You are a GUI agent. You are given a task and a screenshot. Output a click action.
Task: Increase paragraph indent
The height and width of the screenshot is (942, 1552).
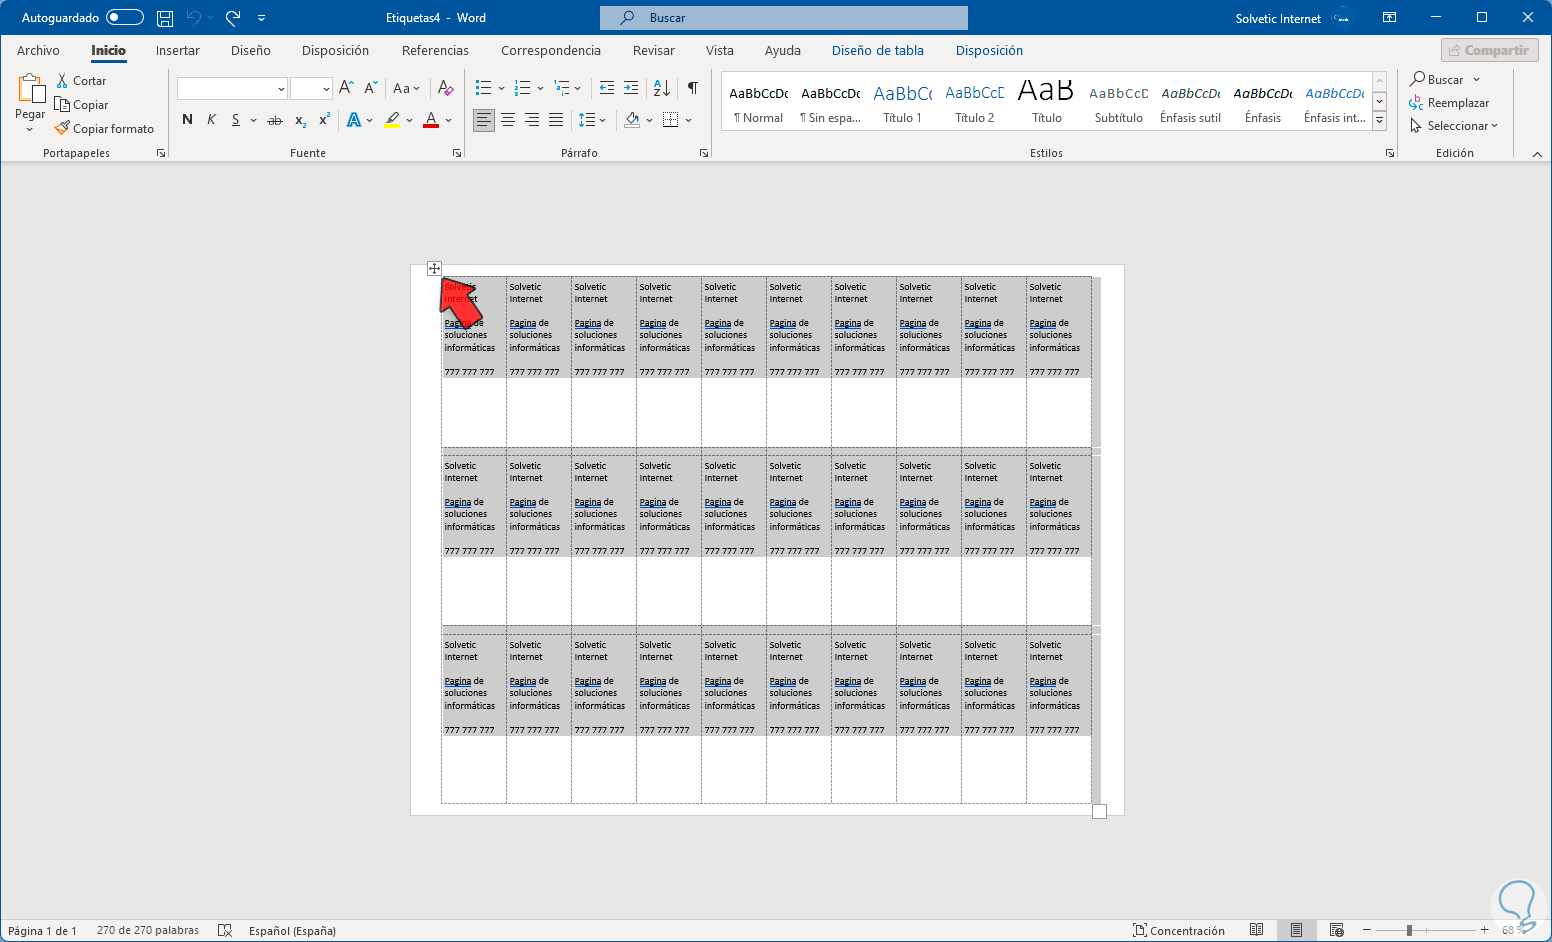point(631,88)
